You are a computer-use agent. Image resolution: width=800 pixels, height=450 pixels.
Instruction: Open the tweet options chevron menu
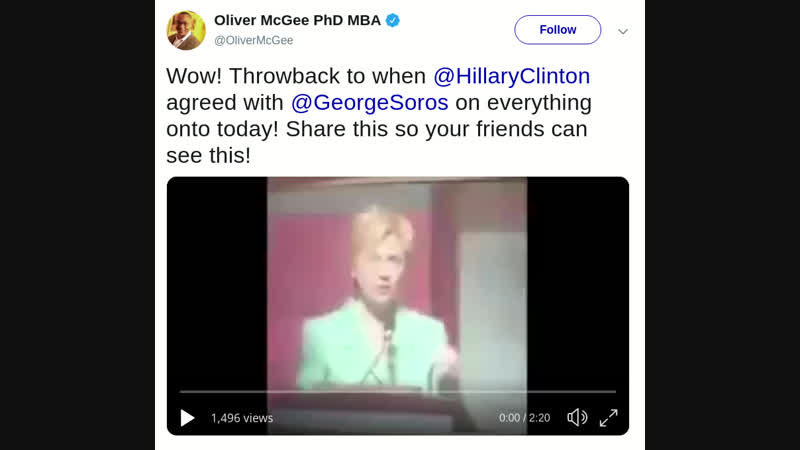click(x=622, y=32)
